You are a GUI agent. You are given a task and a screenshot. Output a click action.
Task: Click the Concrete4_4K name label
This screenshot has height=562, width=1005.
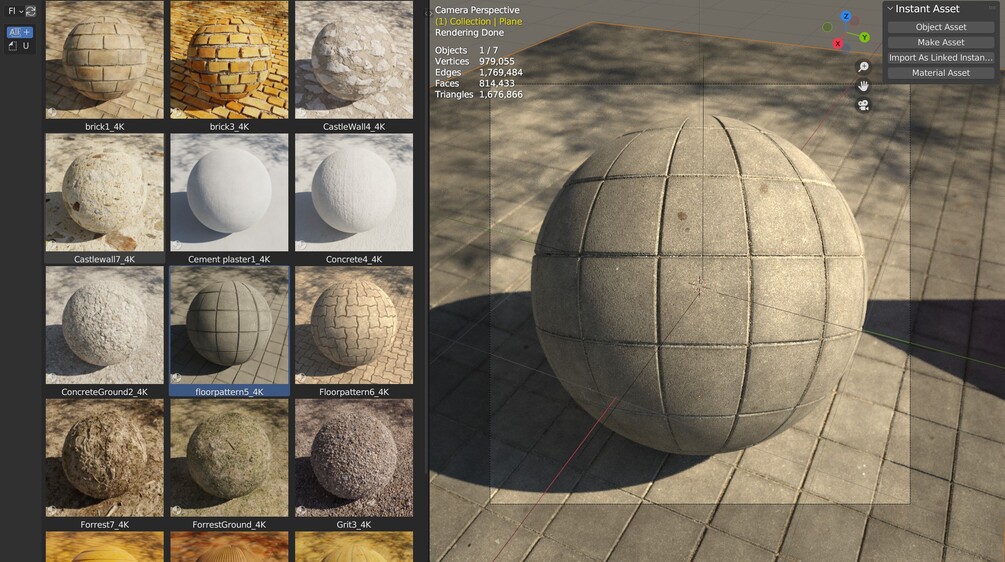[354, 260]
